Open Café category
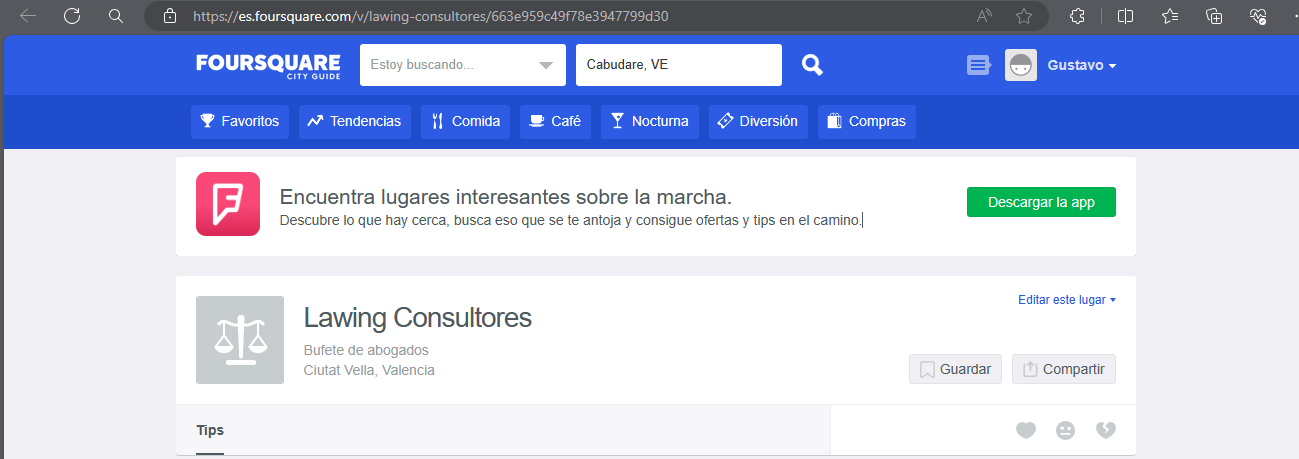The width and height of the screenshot is (1299, 459). point(556,121)
